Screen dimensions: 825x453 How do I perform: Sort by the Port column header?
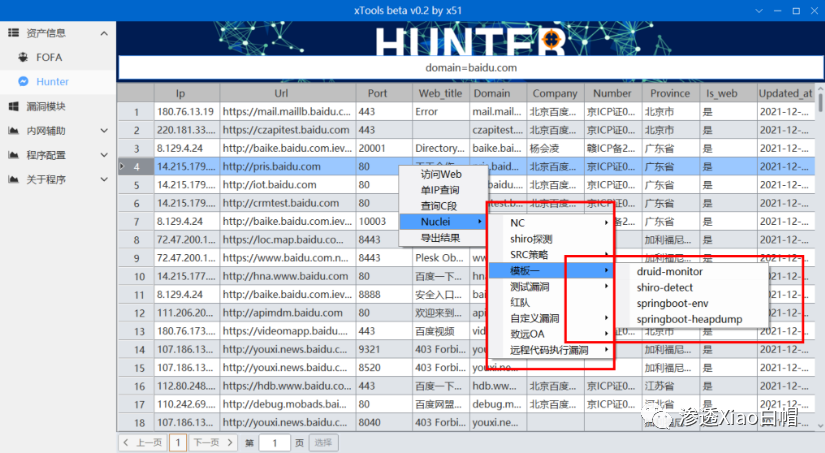[384, 93]
